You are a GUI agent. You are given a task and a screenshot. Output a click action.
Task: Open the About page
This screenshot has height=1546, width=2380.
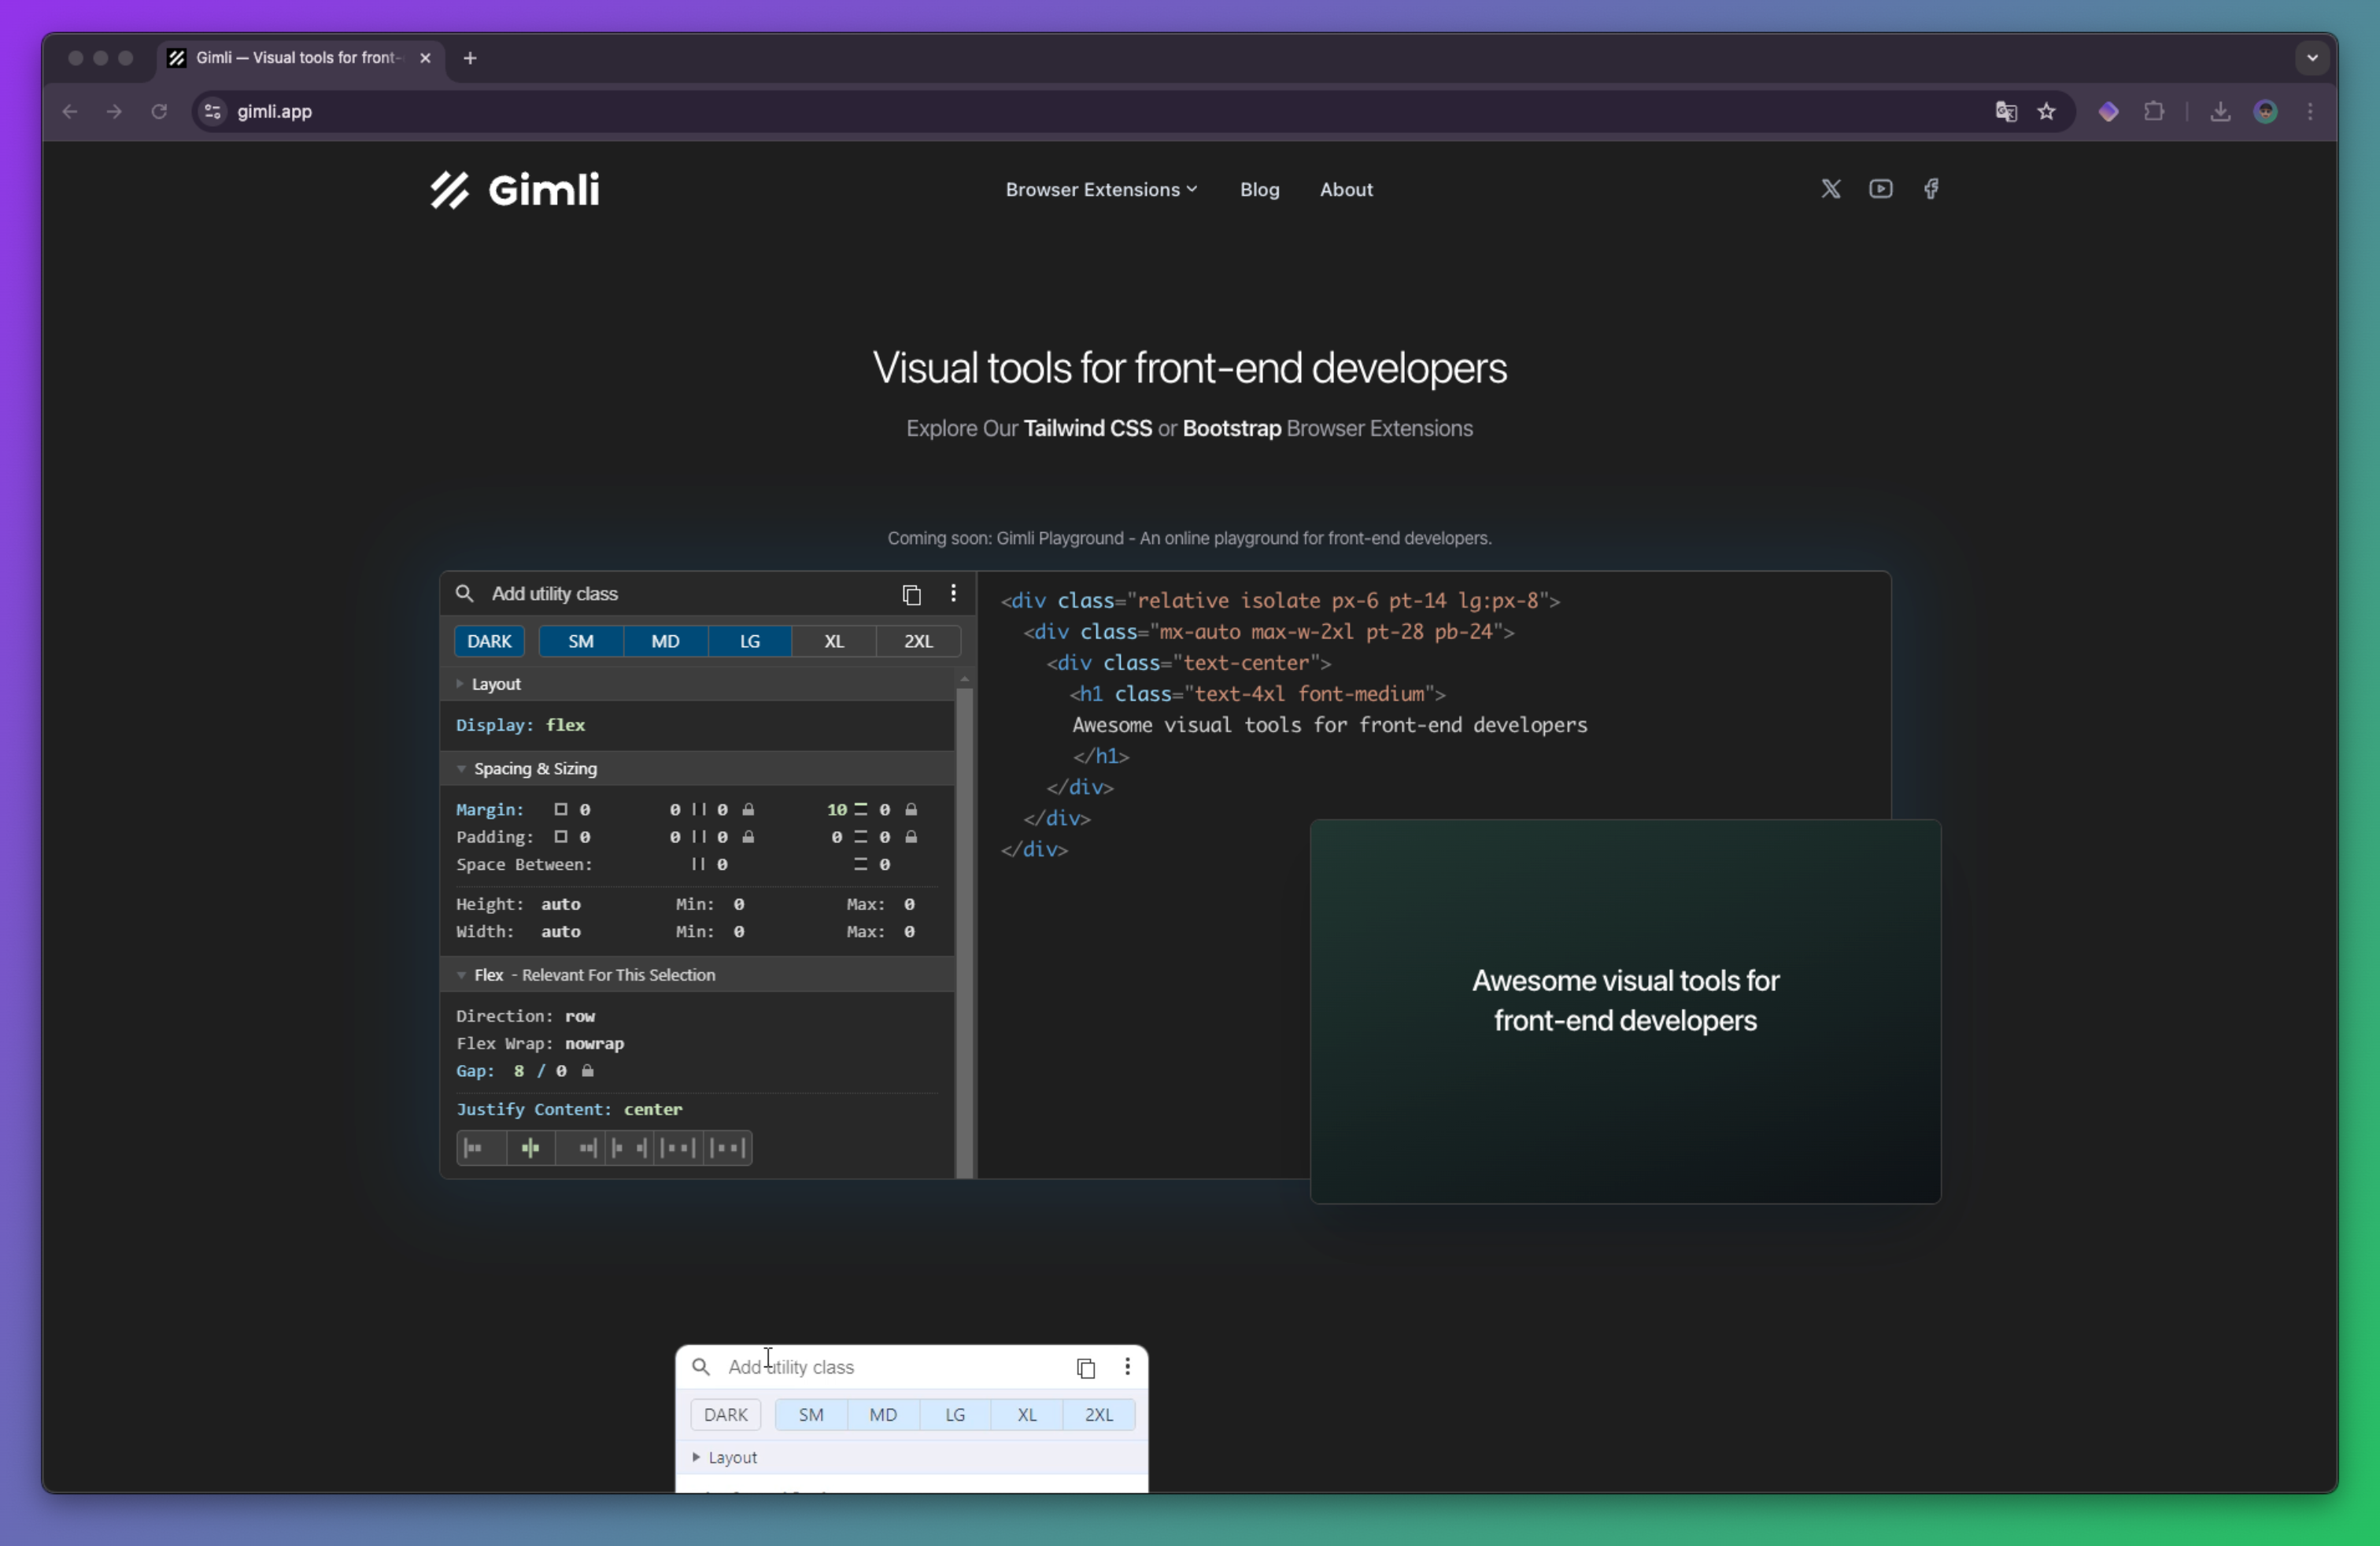pyautogui.click(x=1346, y=190)
